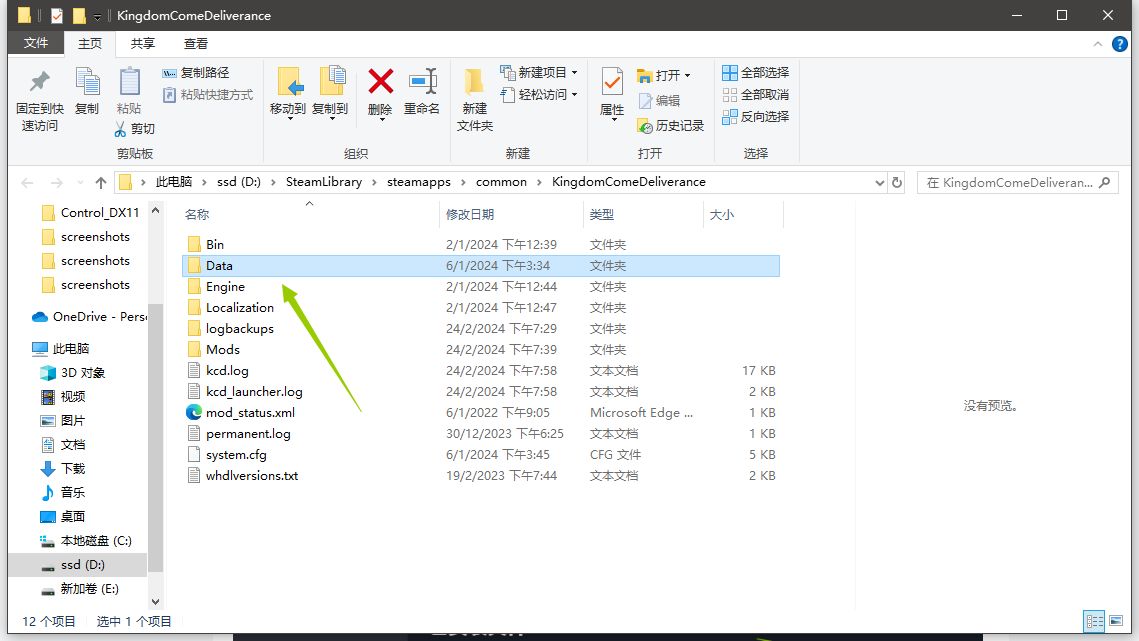Image resolution: width=1139 pixels, height=641 pixels.
Task: Click the Edit (编辑) button
Action: pos(659,100)
